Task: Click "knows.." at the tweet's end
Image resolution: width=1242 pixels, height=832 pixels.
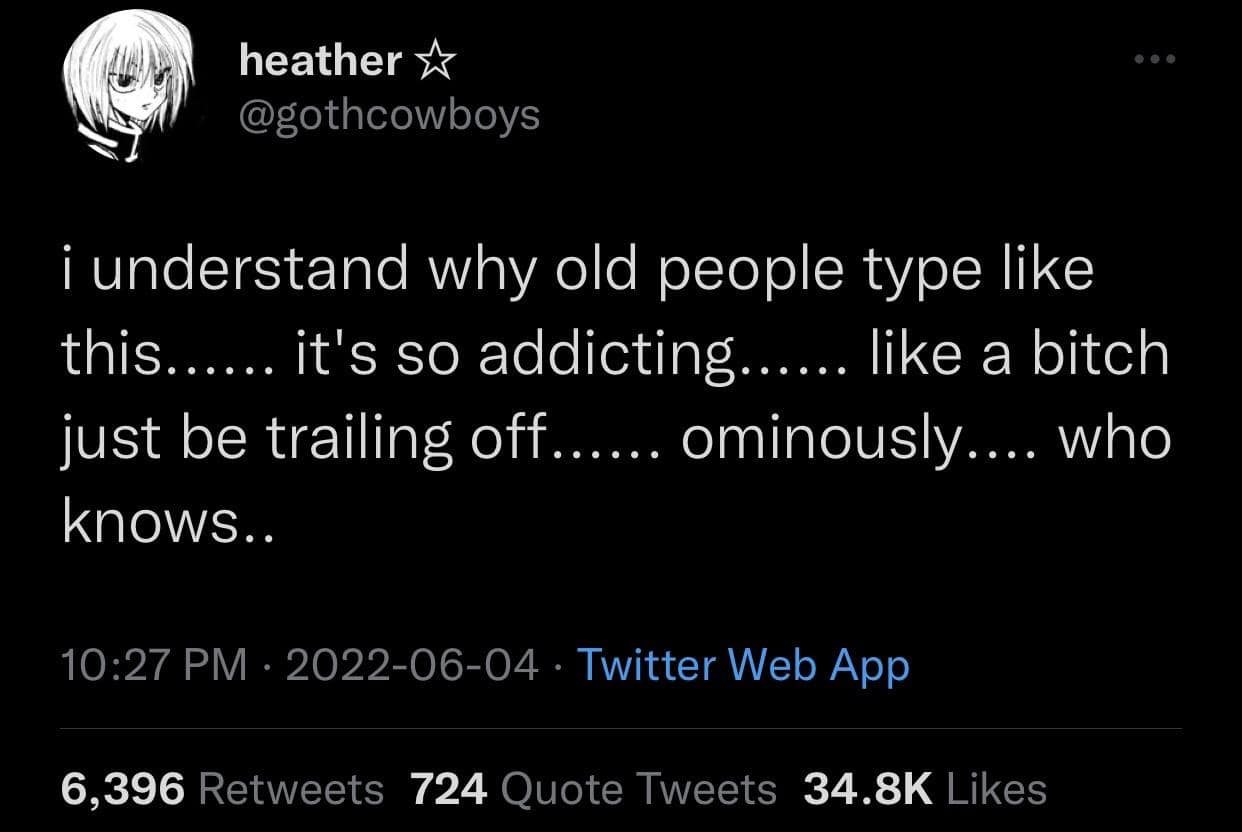Action: [166, 523]
